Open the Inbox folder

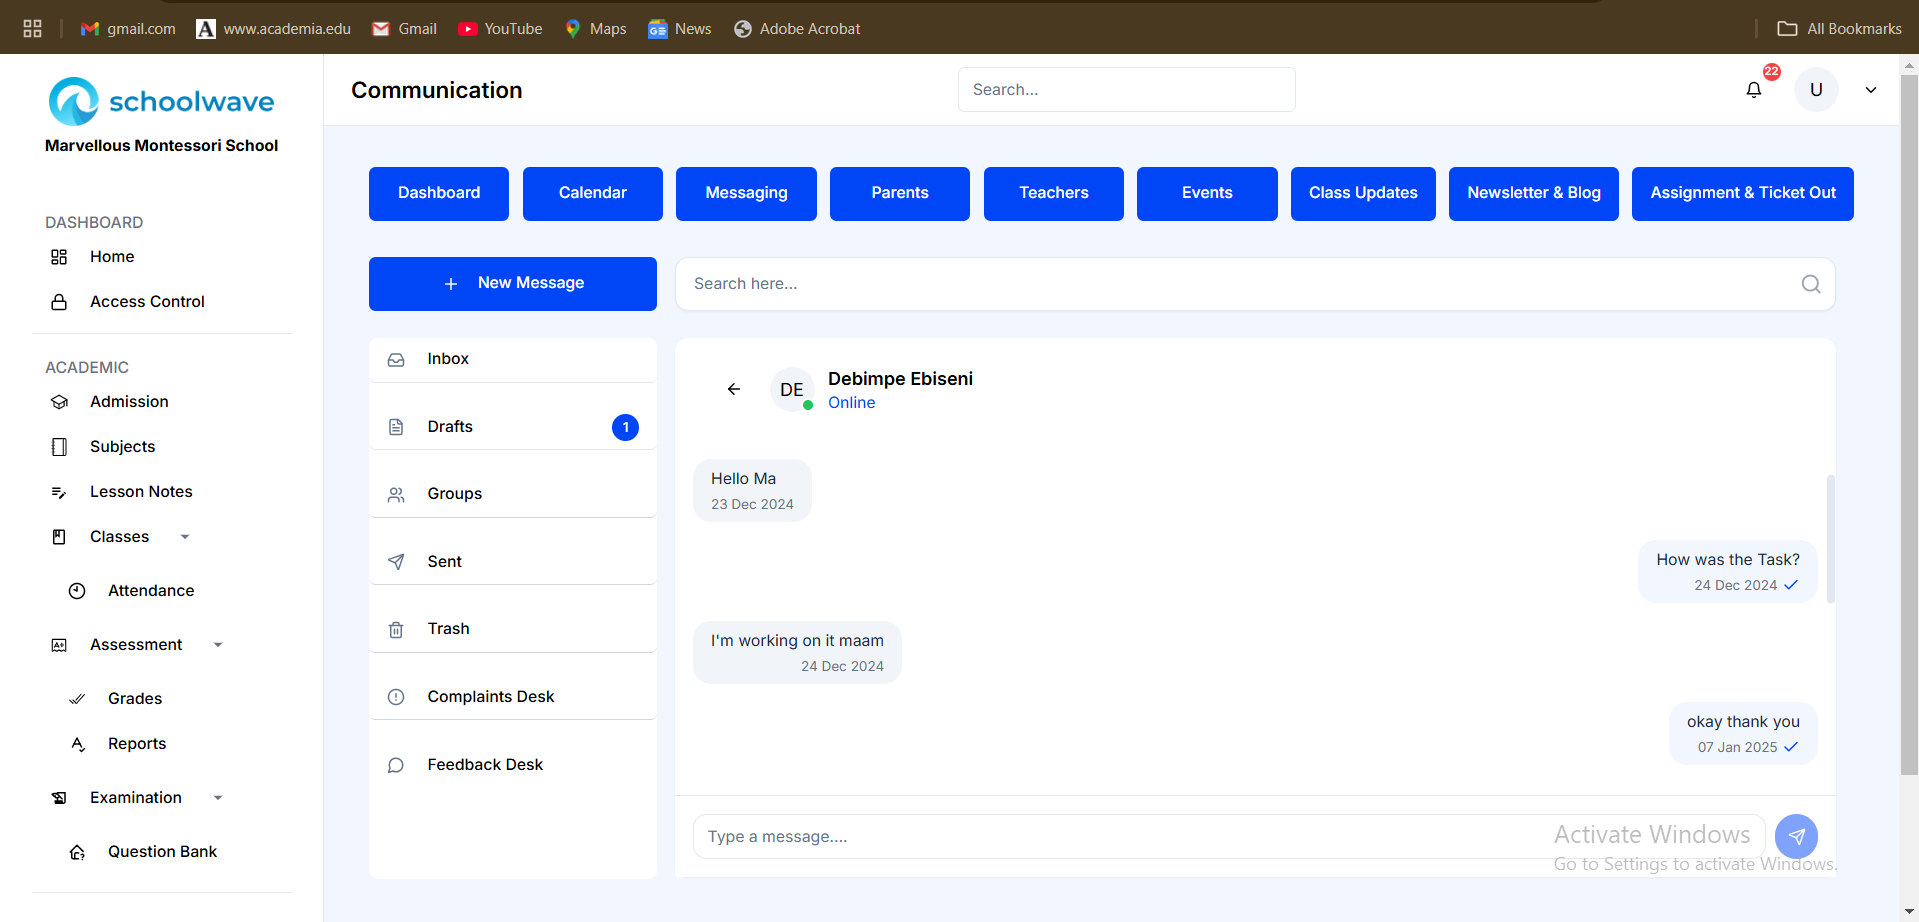[x=513, y=360]
